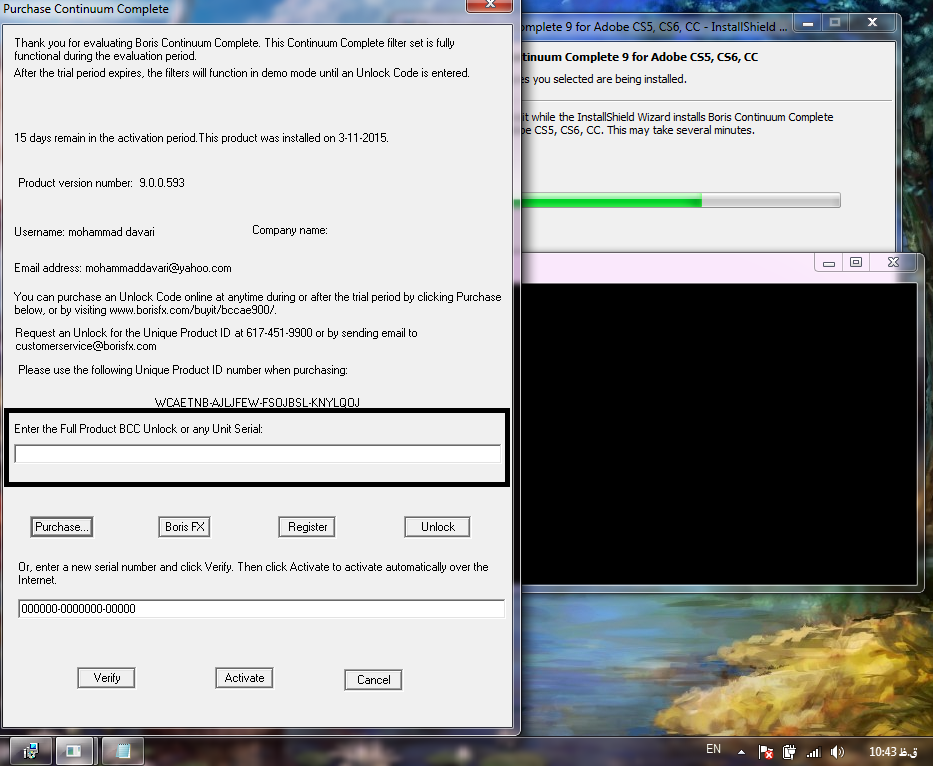Switch to the highlighted window-icon taskbar button
Viewport: 933px width, 766px height.
tap(75, 751)
